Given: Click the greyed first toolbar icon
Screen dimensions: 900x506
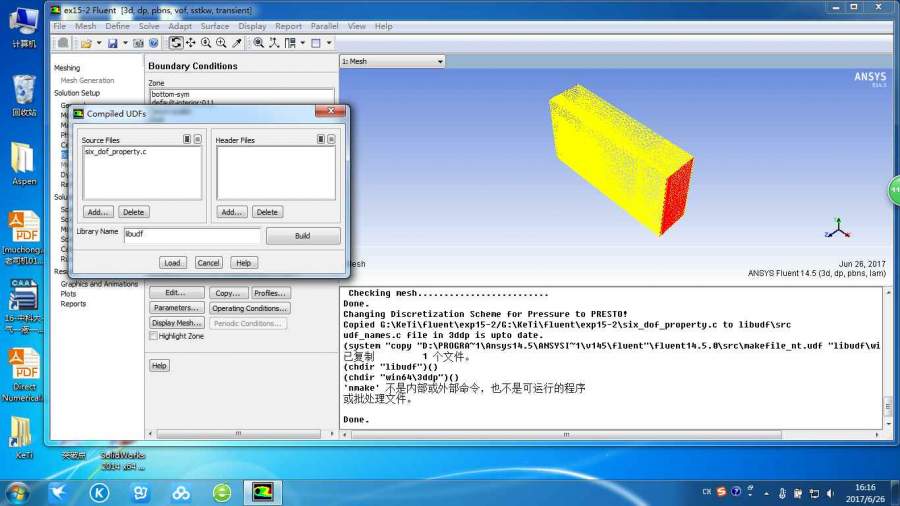Looking at the screenshot, I should [x=63, y=43].
